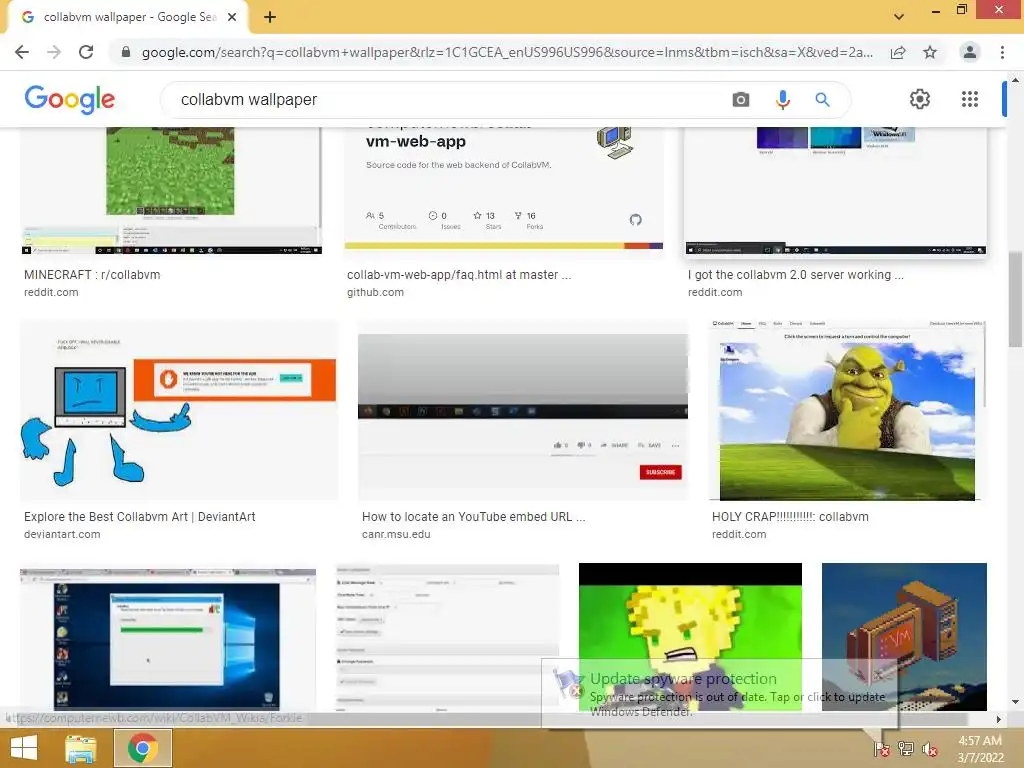Viewport: 1024px width, 768px height.
Task: Open a new browser tab
Action: [x=270, y=17]
